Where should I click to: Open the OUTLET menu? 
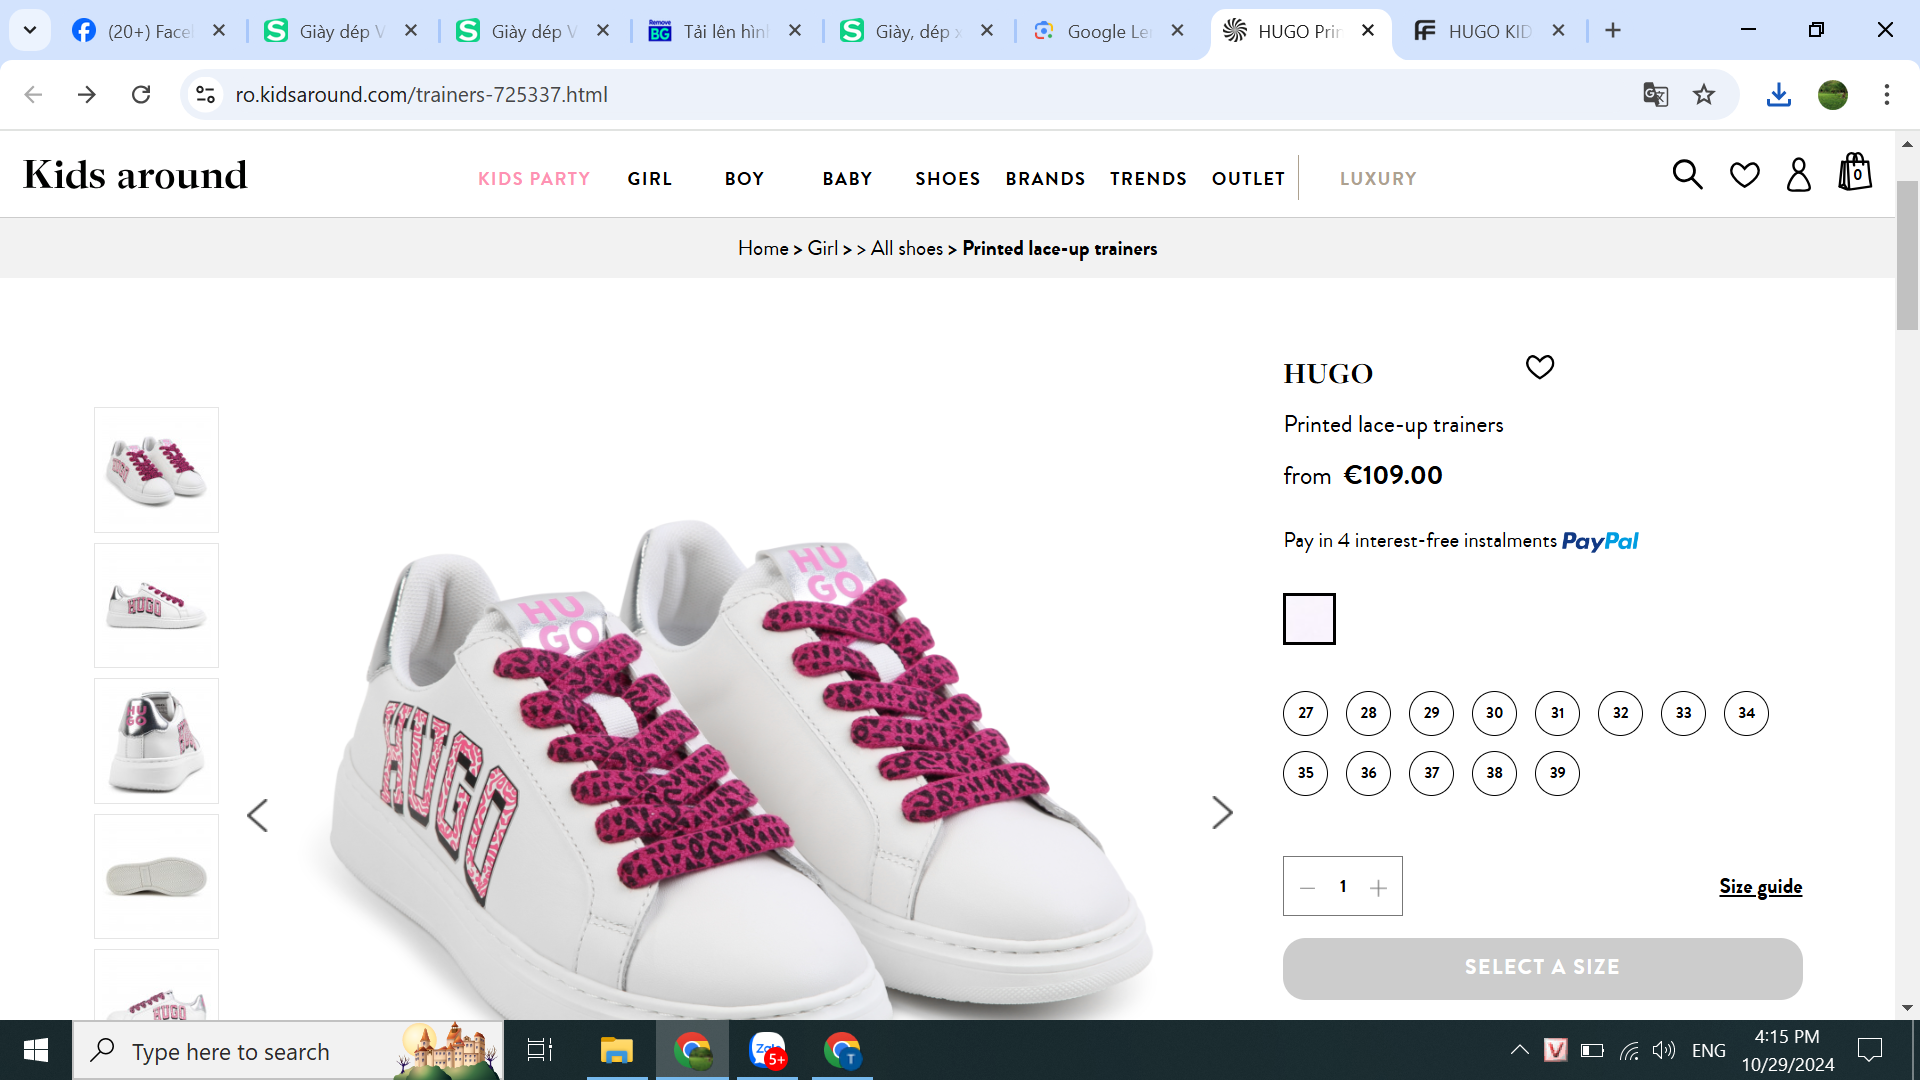tap(1249, 179)
